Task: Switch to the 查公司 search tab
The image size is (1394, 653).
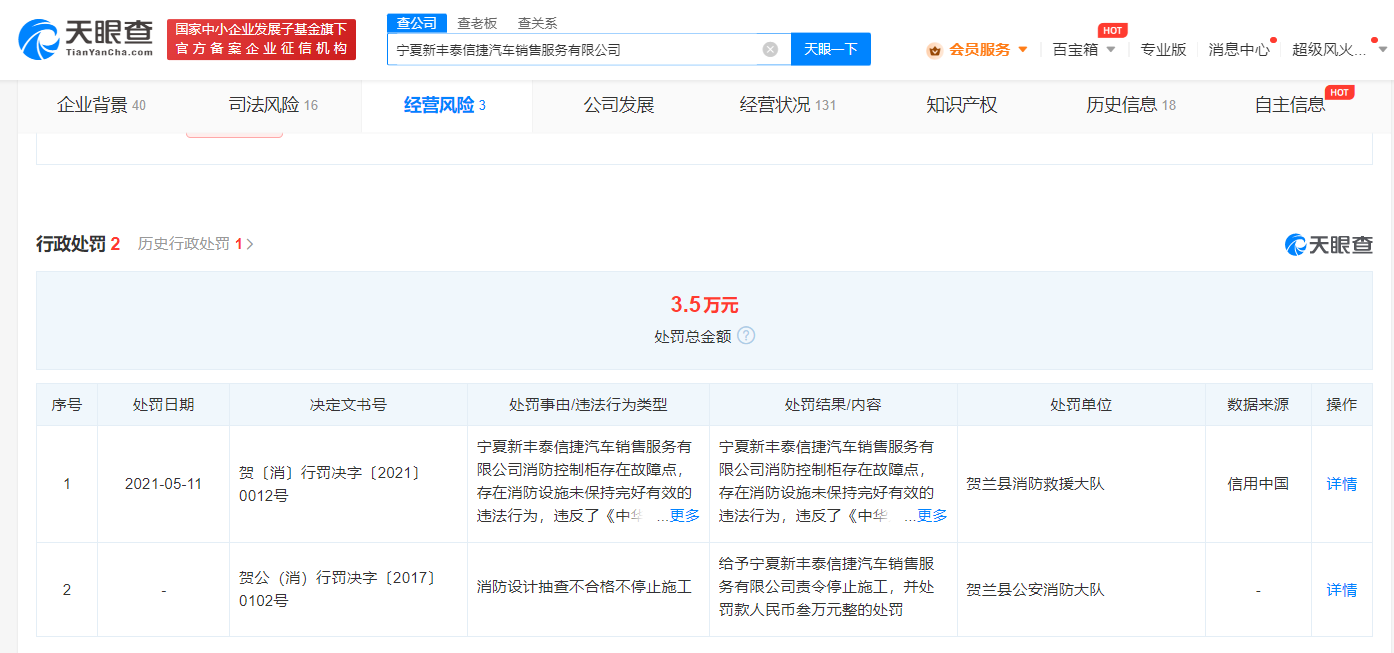Action: (x=417, y=23)
